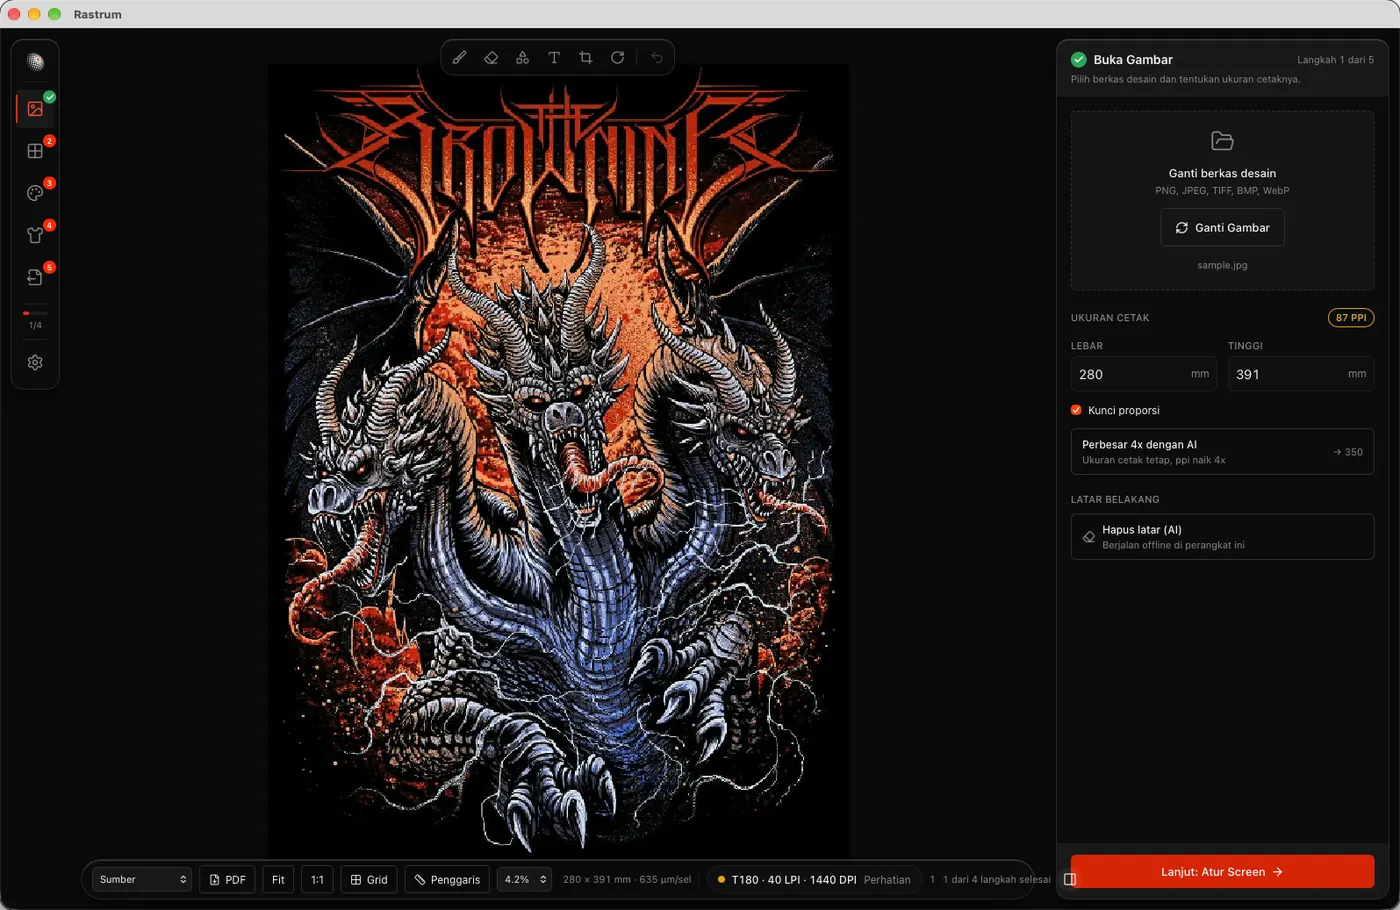Click the Fit zoom button
This screenshot has height=910, width=1400.
click(278, 880)
